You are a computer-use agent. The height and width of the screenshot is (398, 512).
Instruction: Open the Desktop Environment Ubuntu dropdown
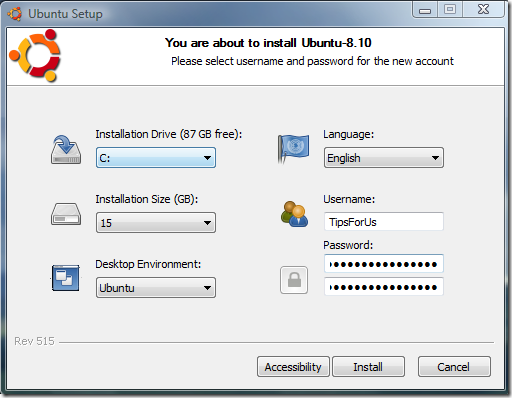[156, 287]
